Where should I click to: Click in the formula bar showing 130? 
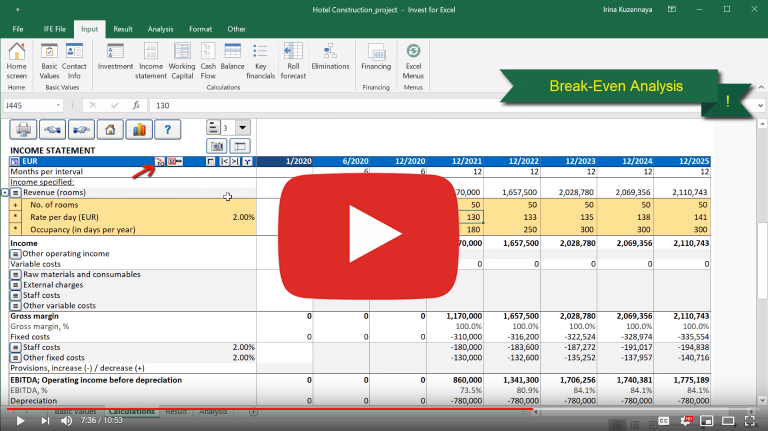[x=400, y=105]
